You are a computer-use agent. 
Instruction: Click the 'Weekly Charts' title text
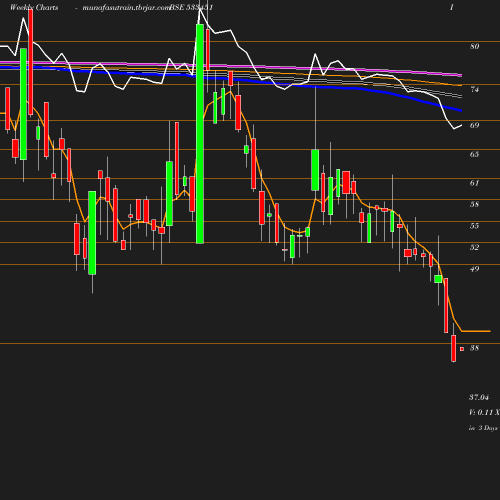34,8
